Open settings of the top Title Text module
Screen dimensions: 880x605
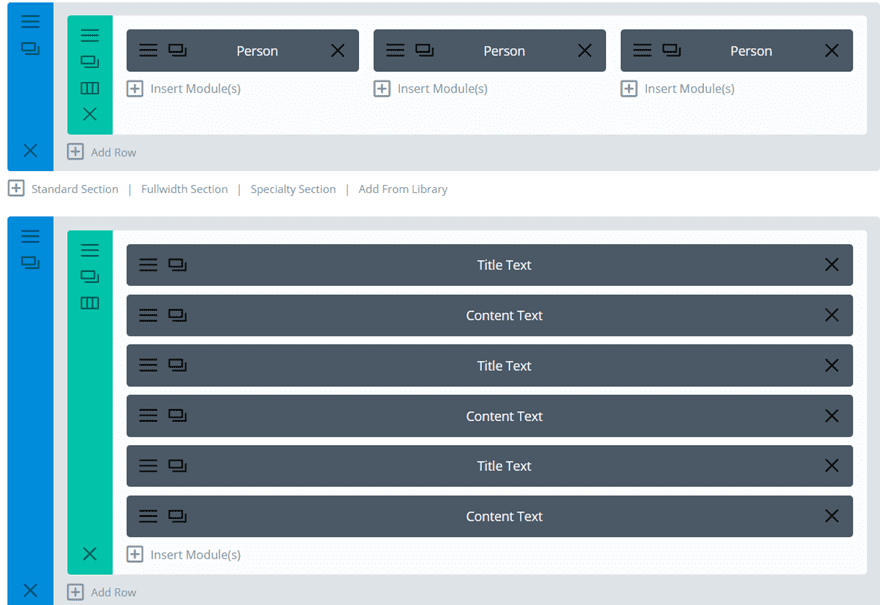[148, 264]
